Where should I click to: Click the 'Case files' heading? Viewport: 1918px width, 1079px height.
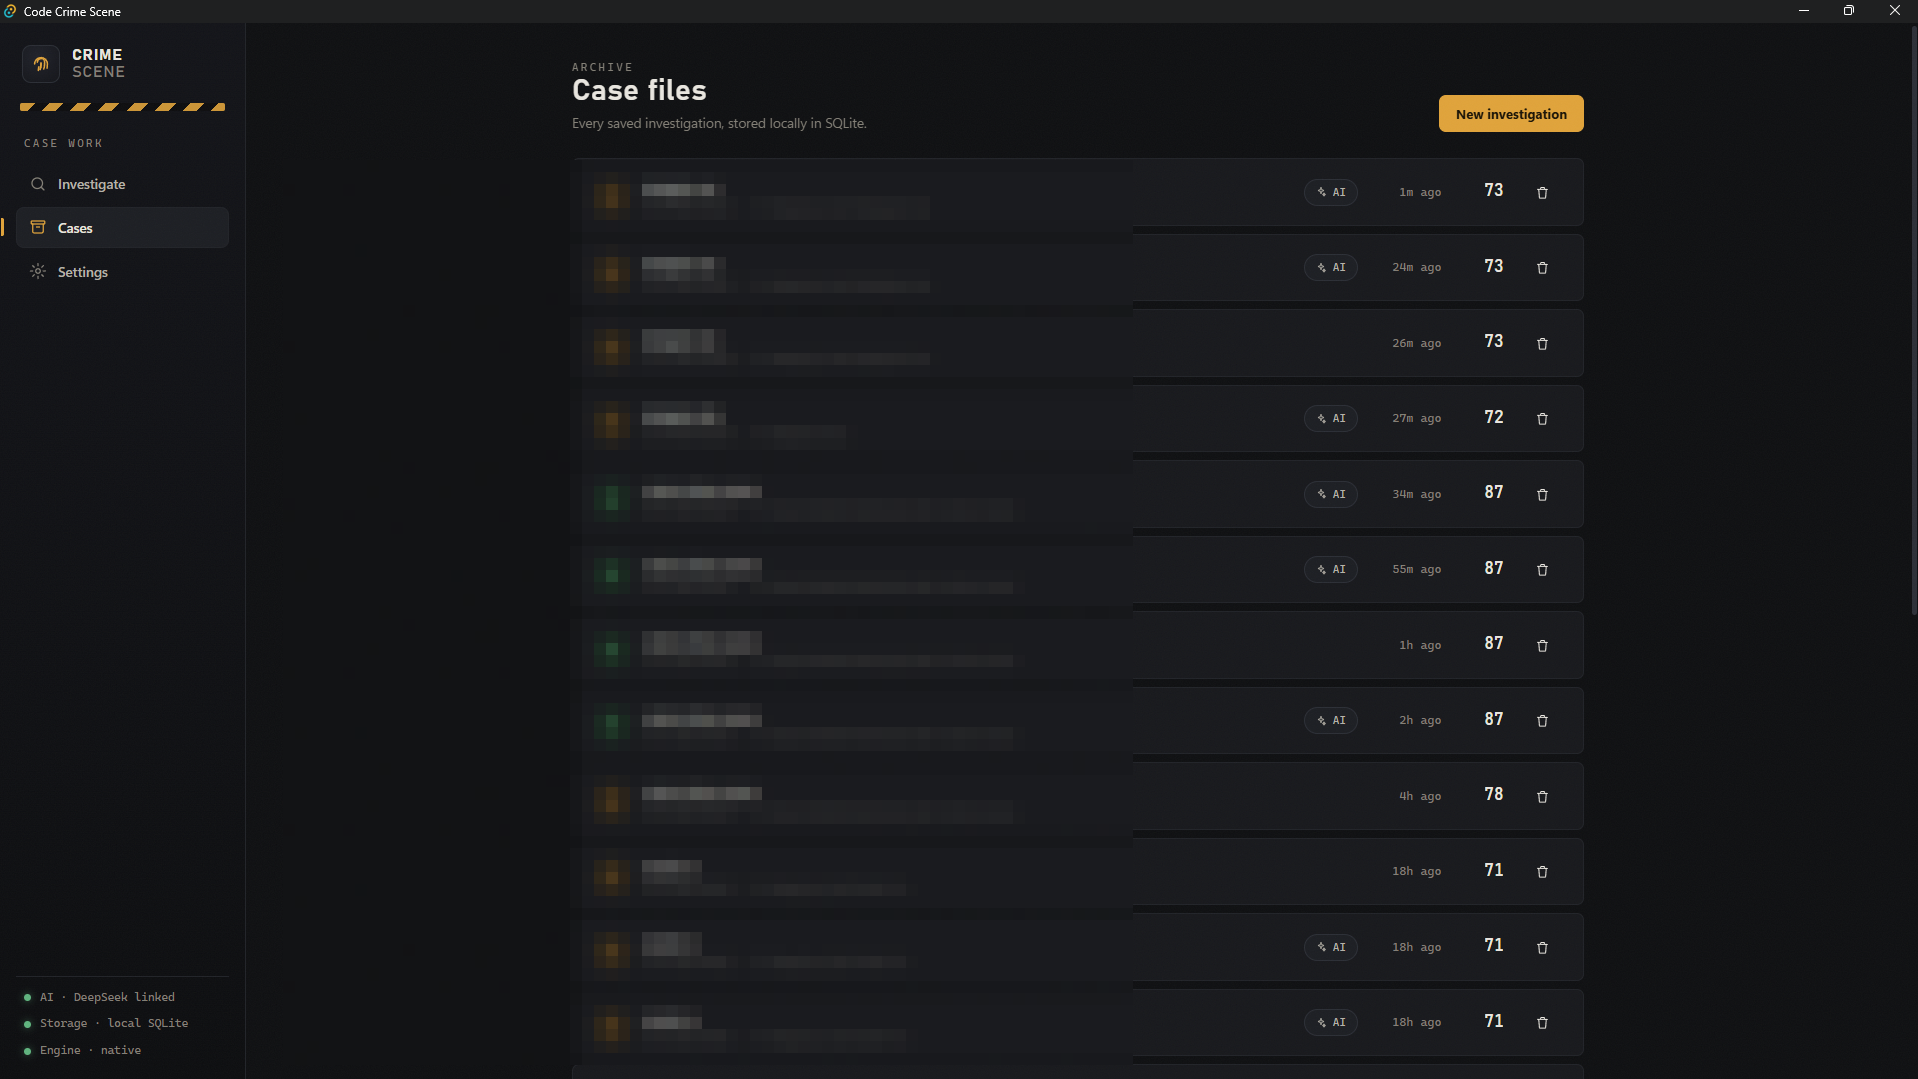point(639,90)
